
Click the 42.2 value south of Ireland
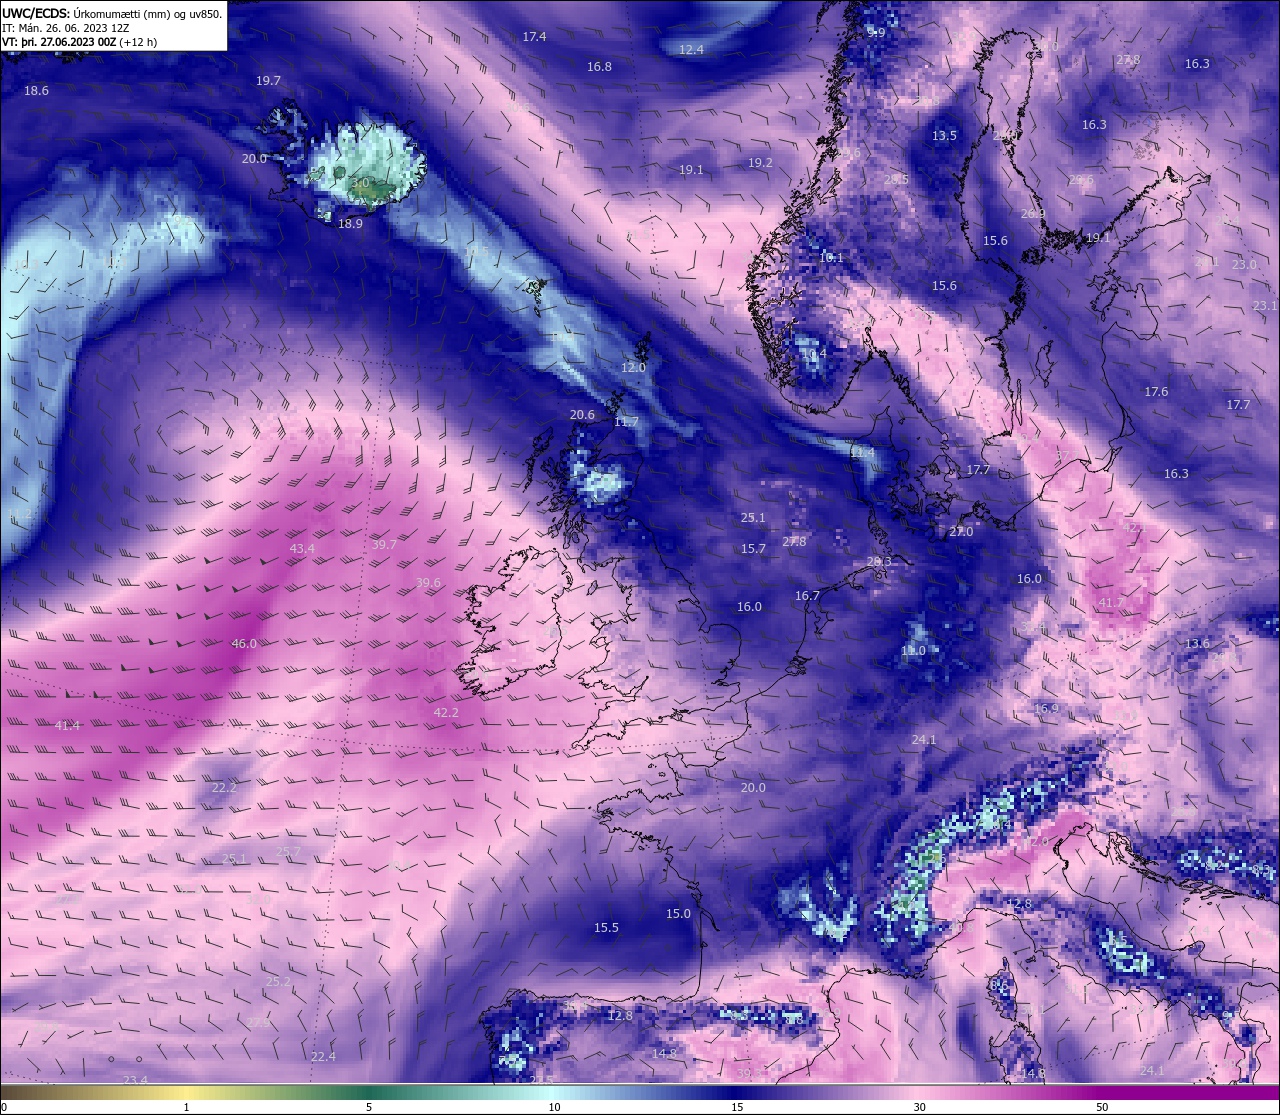point(446,713)
